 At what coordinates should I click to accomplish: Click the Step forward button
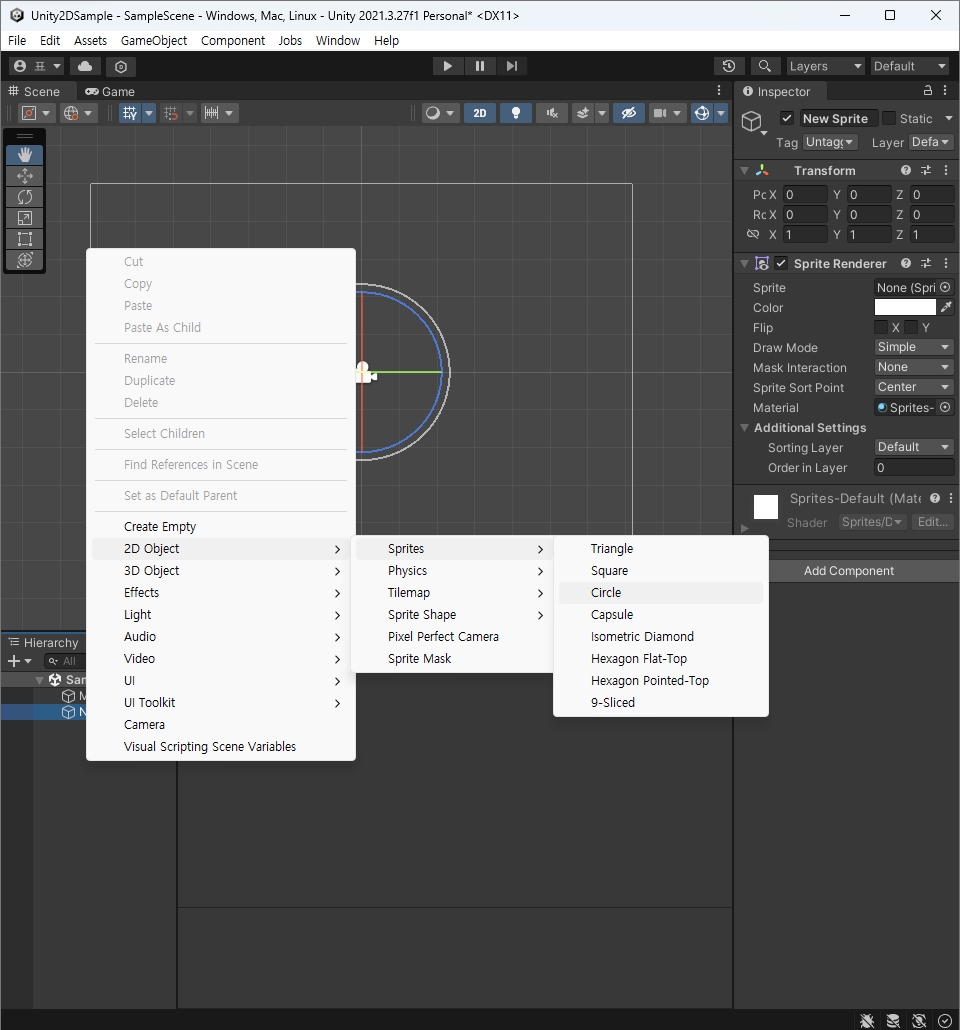512,66
